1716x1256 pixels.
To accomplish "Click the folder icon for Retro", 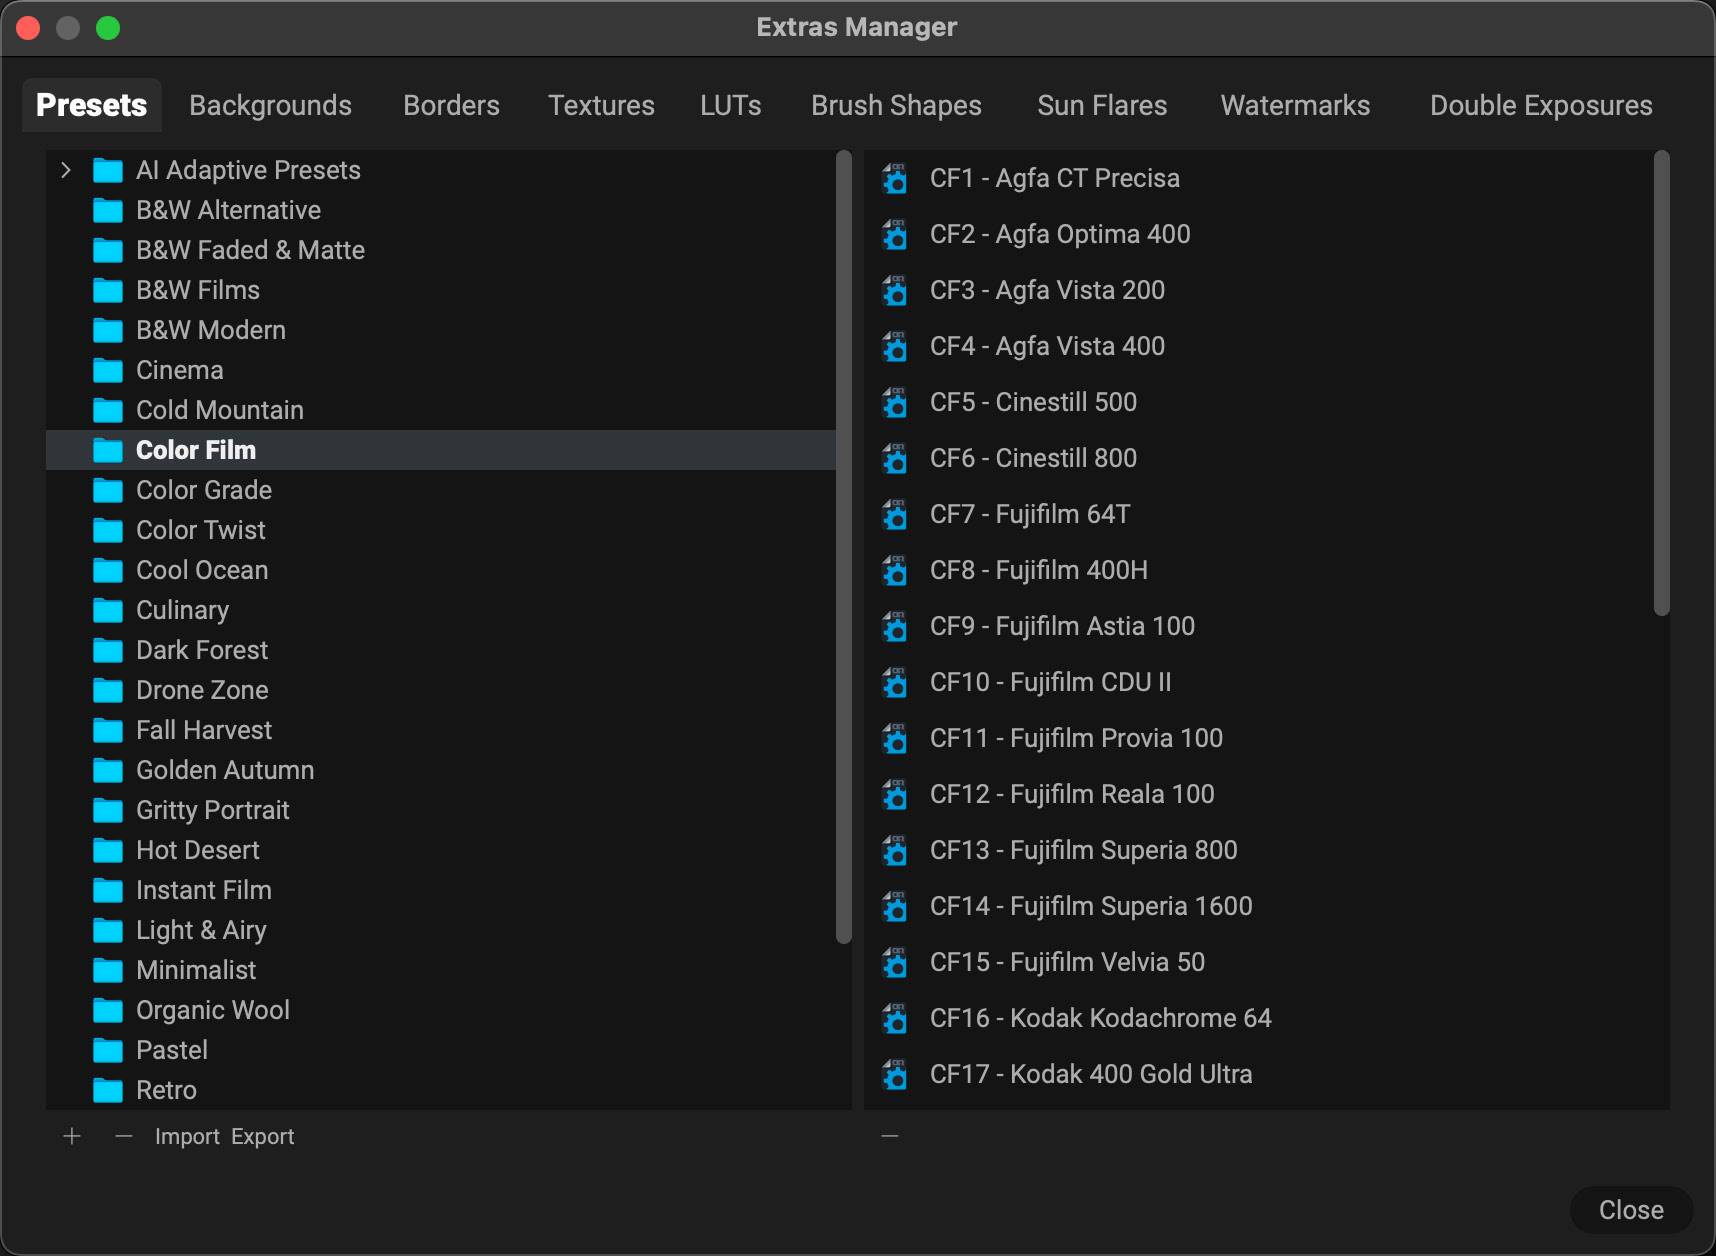I will click(x=108, y=1091).
